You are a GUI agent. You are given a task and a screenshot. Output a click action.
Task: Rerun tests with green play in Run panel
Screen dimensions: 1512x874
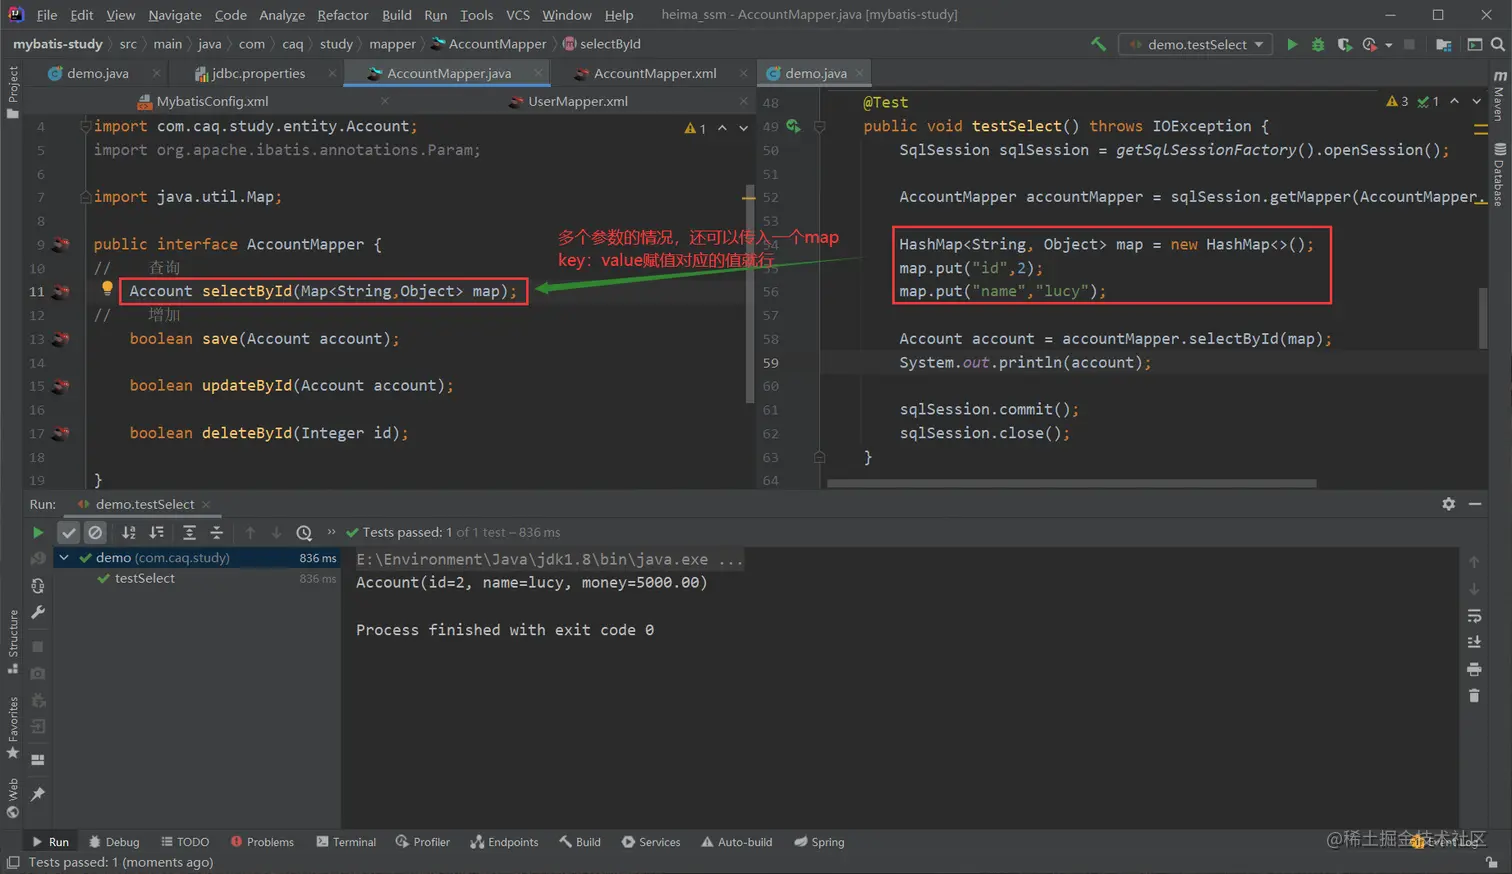click(x=38, y=532)
